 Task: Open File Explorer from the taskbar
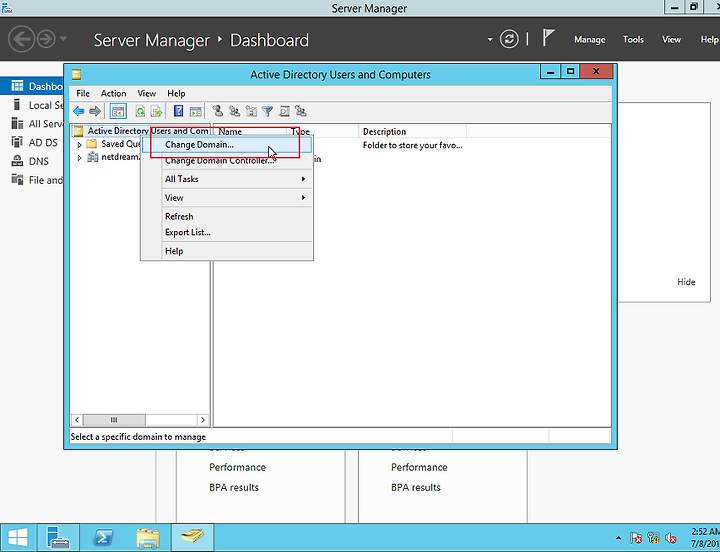coord(148,537)
